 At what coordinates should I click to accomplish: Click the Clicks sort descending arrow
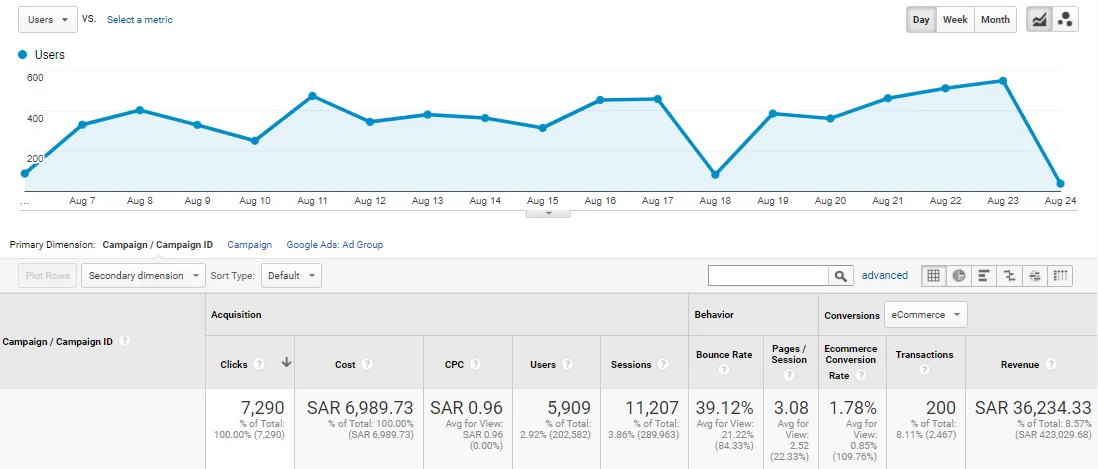click(x=286, y=363)
